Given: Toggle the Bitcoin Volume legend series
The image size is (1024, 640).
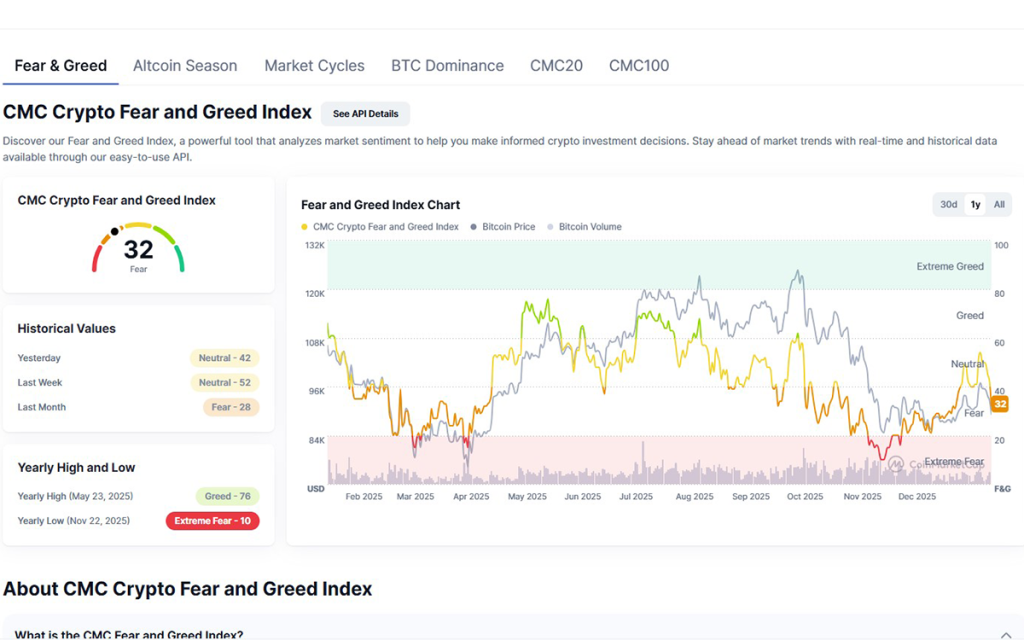Looking at the screenshot, I should click(x=584, y=227).
